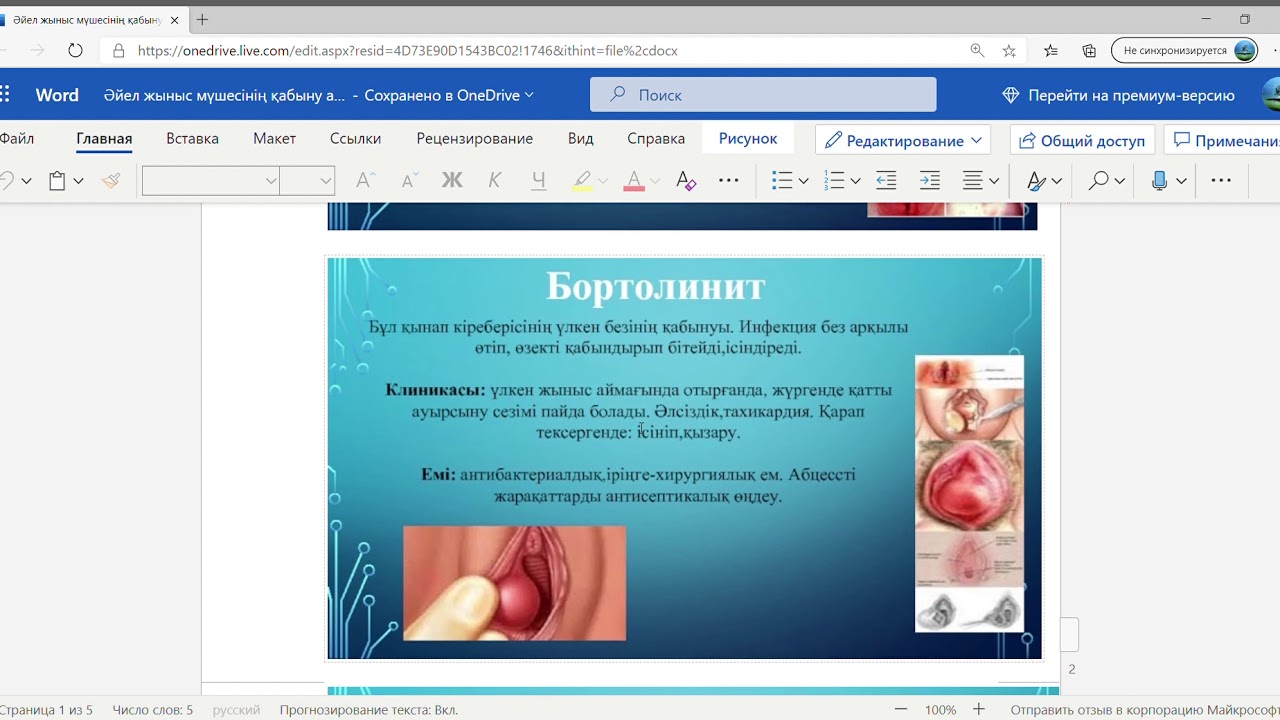Switch to the Главная tab

tap(104, 139)
